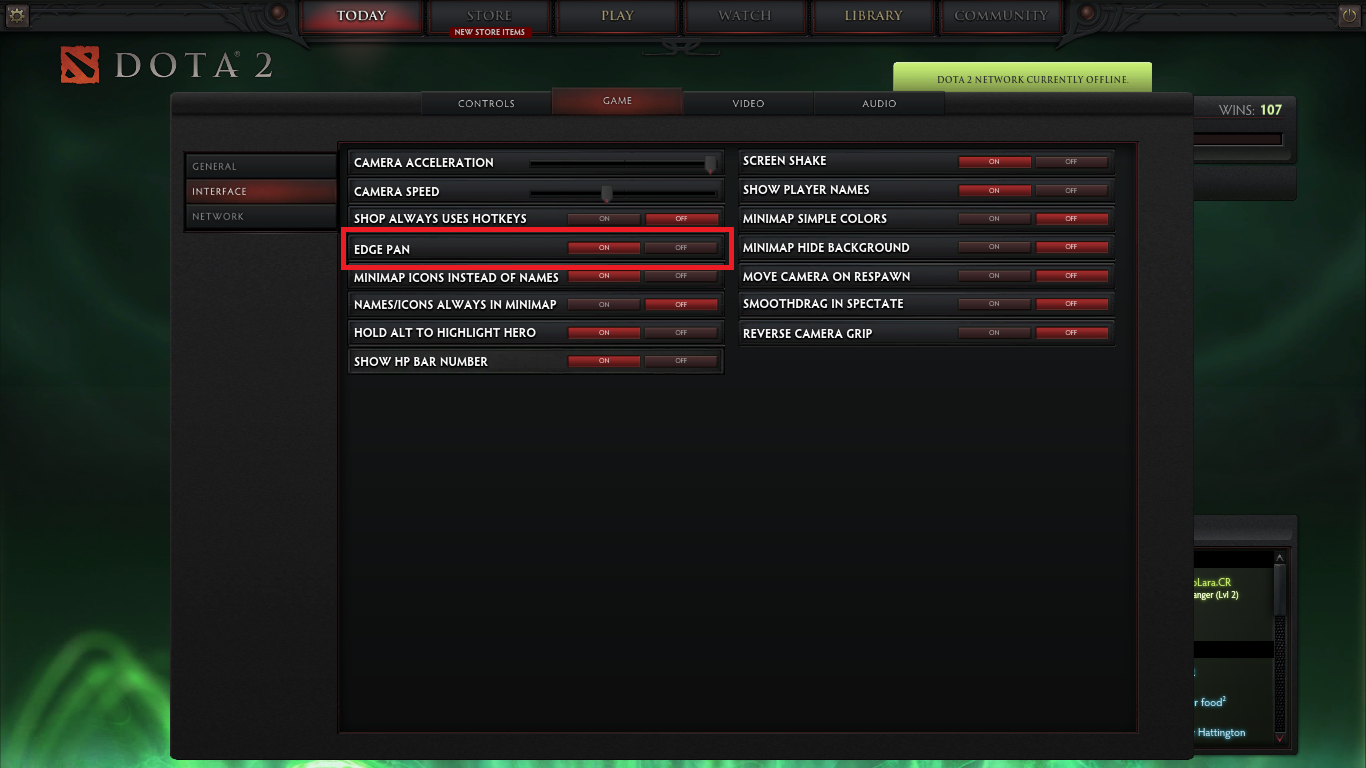
Task: Click the chat scrollbar up arrow
Action: [1280, 558]
